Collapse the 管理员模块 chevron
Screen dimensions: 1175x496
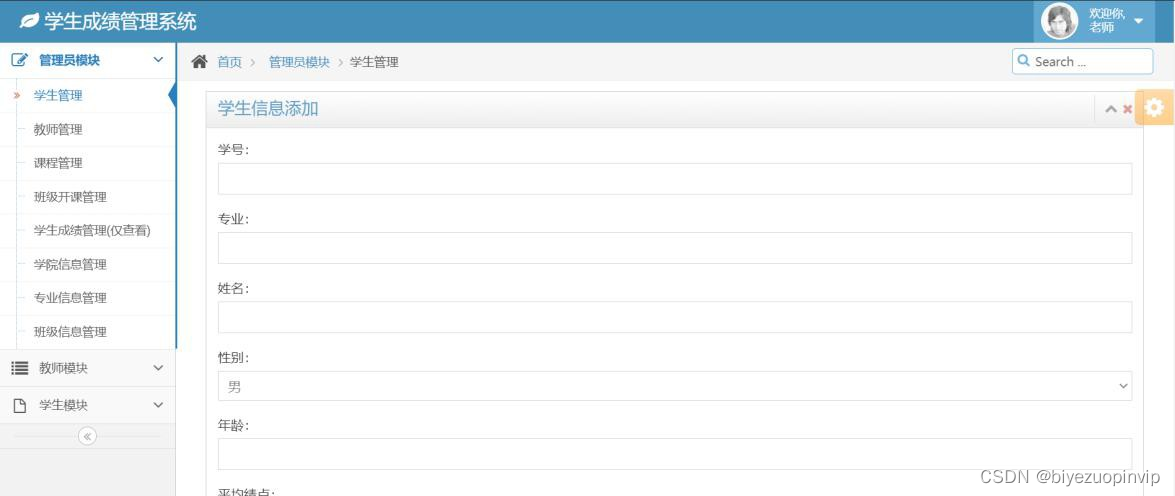click(158, 60)
